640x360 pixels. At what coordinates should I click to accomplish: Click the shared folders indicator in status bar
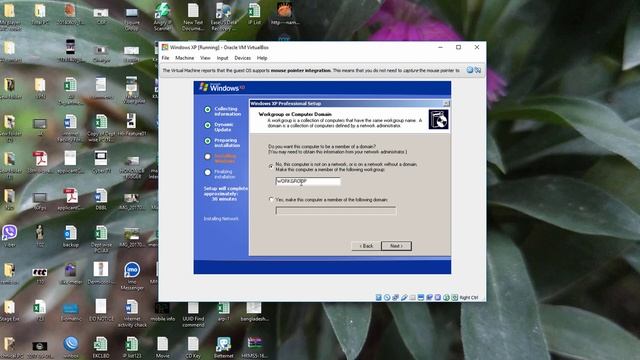pos(413,297)
